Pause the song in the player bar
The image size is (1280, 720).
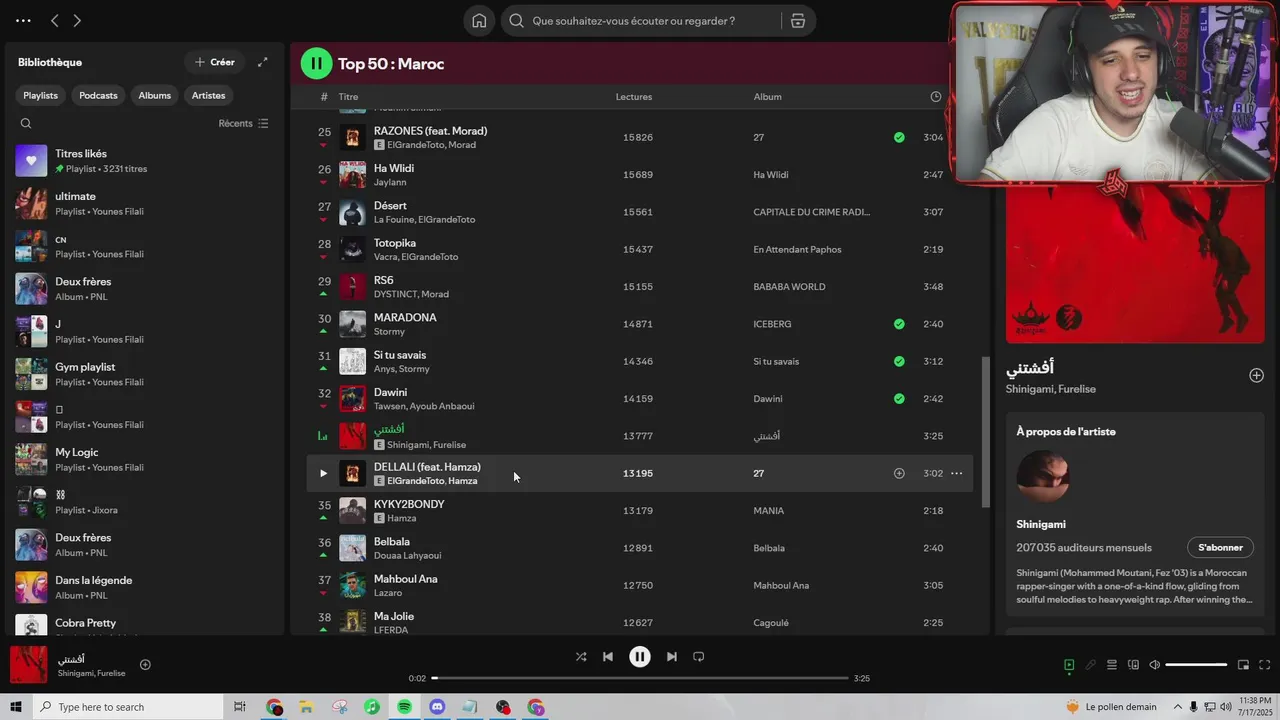[x=640, y=657]
